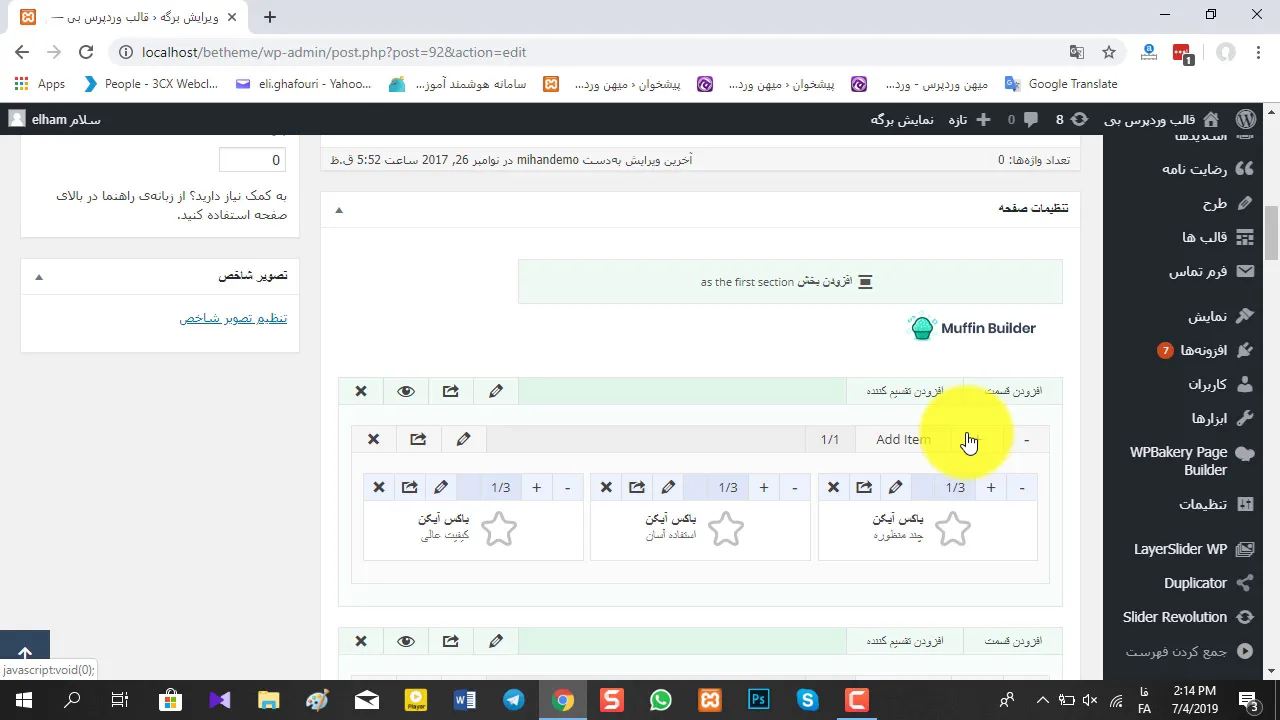Click نمایش برگه in the admin bar
The width and height of the screenshot is (1280, 720).
[902, 119]
